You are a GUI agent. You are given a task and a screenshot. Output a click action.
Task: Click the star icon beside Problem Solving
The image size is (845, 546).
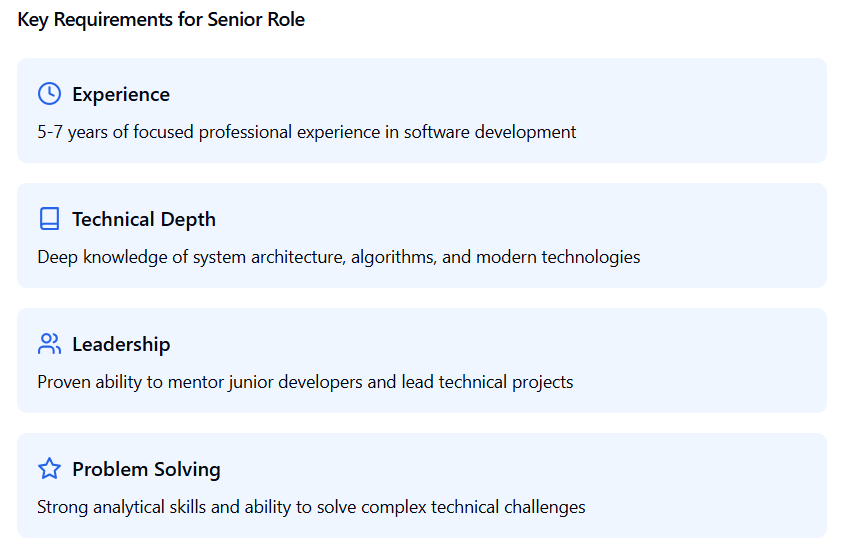(x=50, y=468)
